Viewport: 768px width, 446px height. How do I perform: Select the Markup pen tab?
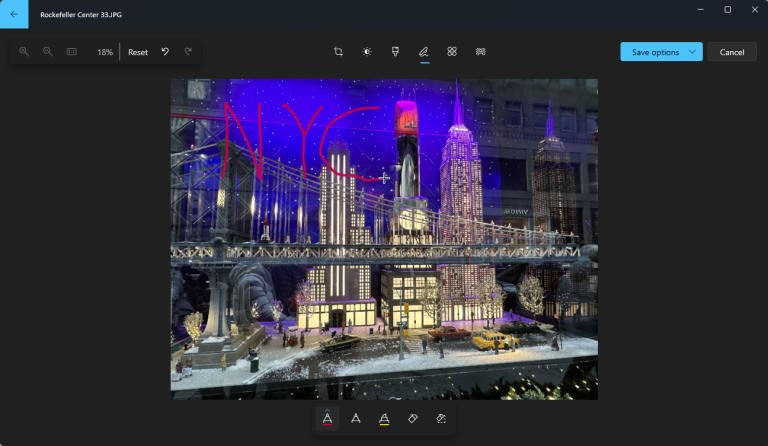pos(424,51)
